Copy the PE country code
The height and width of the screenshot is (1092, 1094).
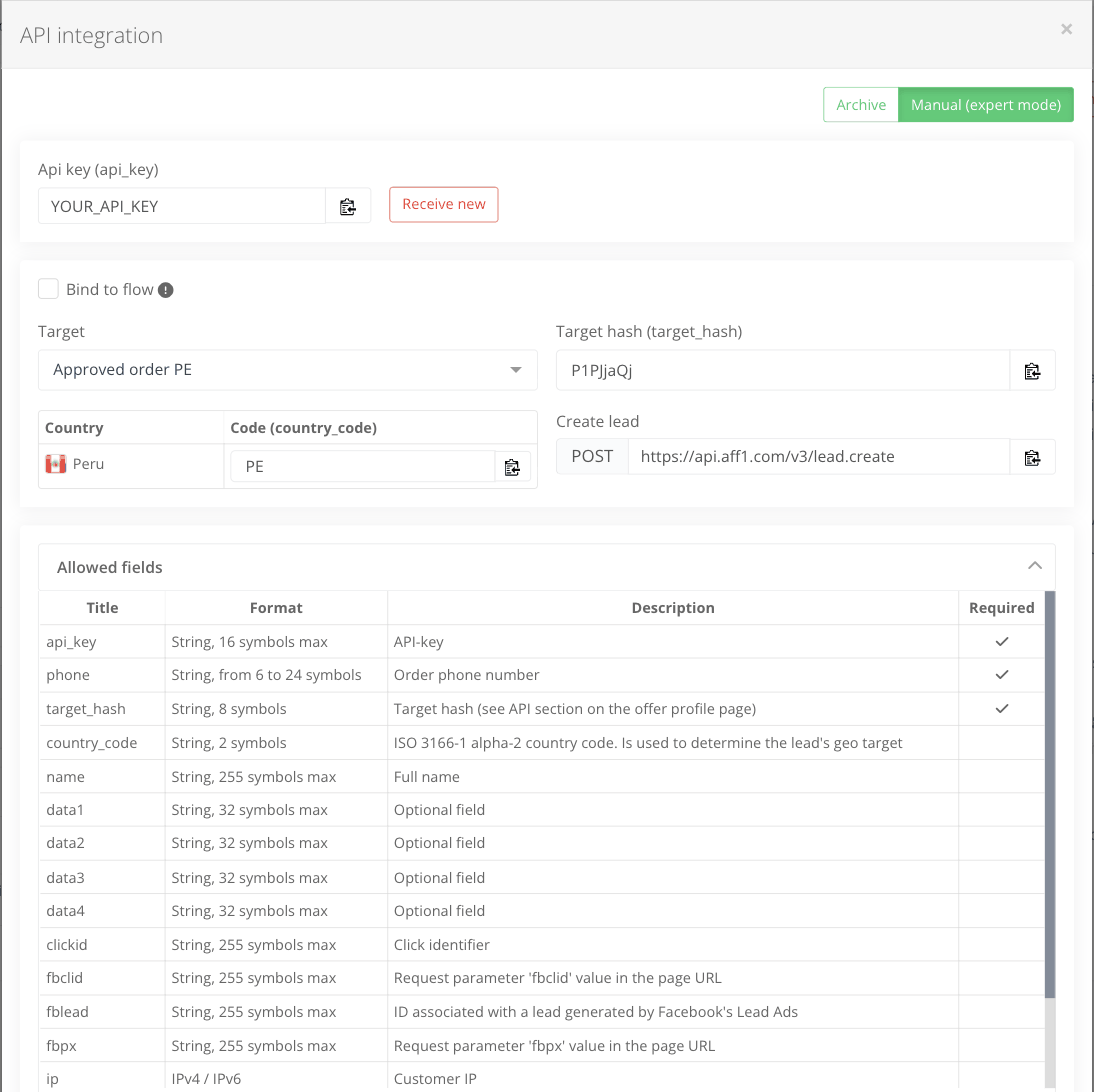click(x=512, y=467)
